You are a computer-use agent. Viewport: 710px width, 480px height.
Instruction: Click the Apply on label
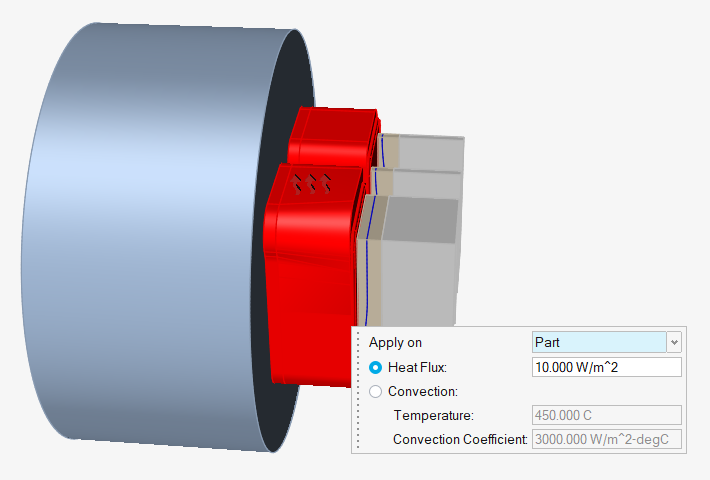(x=395, y=343)
